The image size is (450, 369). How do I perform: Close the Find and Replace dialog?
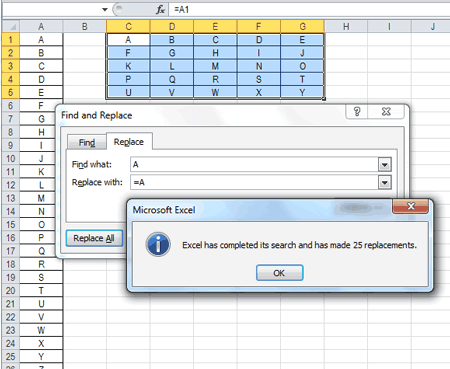click(x=386, y=111)
